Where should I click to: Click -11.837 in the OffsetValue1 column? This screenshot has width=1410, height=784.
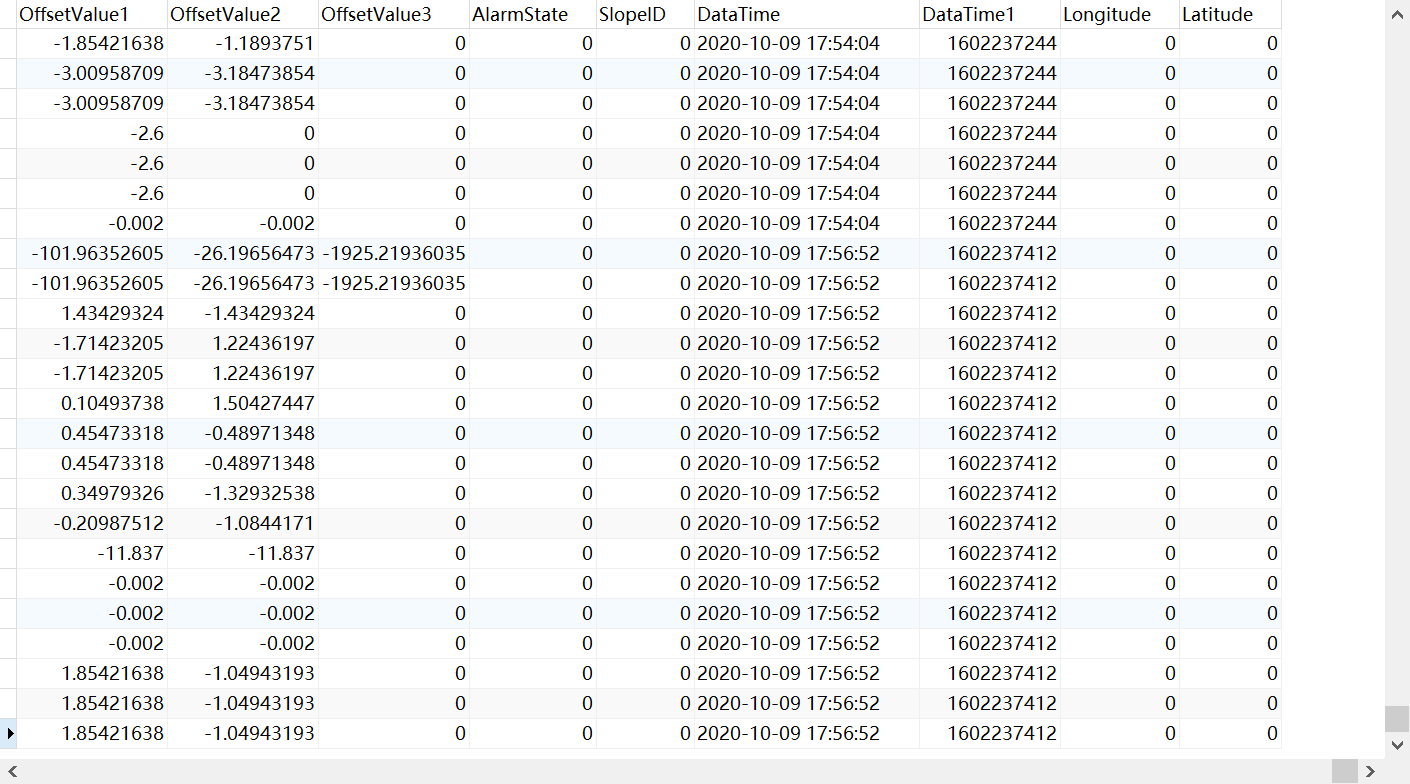(x=92, y=554)
